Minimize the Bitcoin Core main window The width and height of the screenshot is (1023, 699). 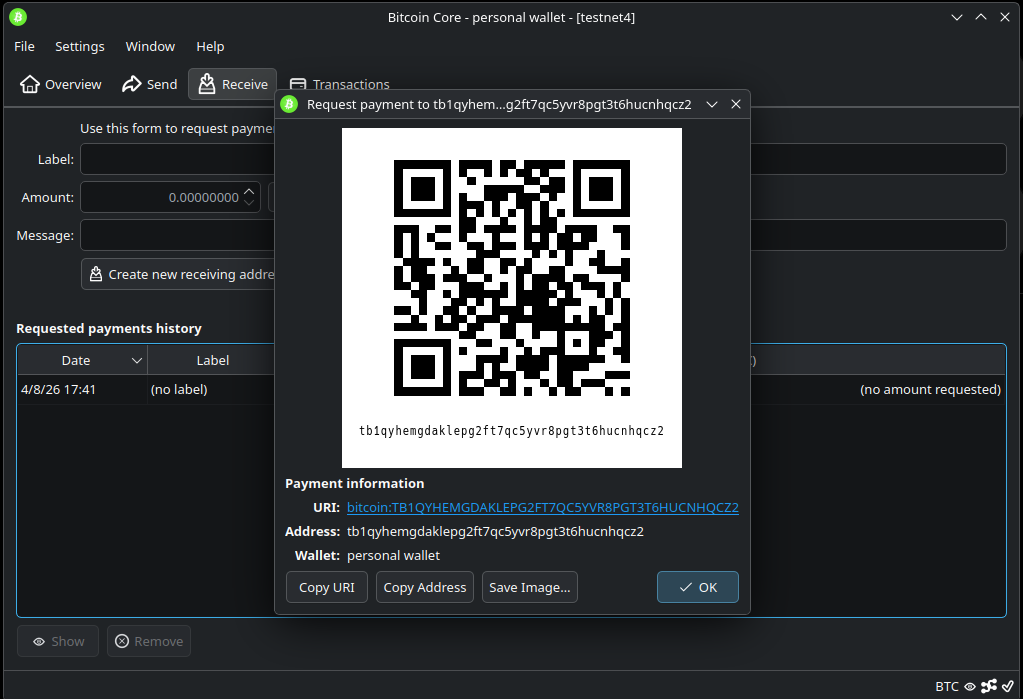957,17
